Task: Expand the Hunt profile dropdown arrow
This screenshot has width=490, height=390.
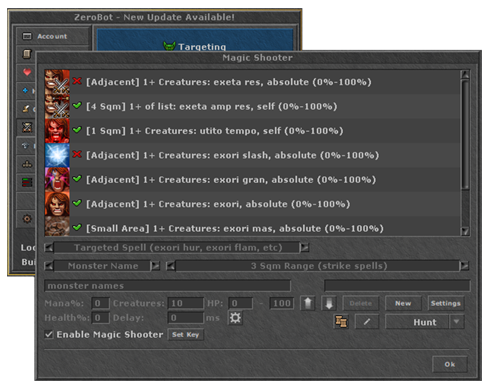Action: 456,322
